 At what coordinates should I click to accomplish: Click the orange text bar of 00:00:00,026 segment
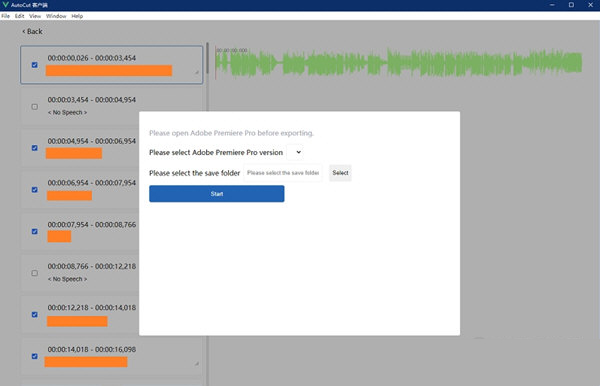109,70
